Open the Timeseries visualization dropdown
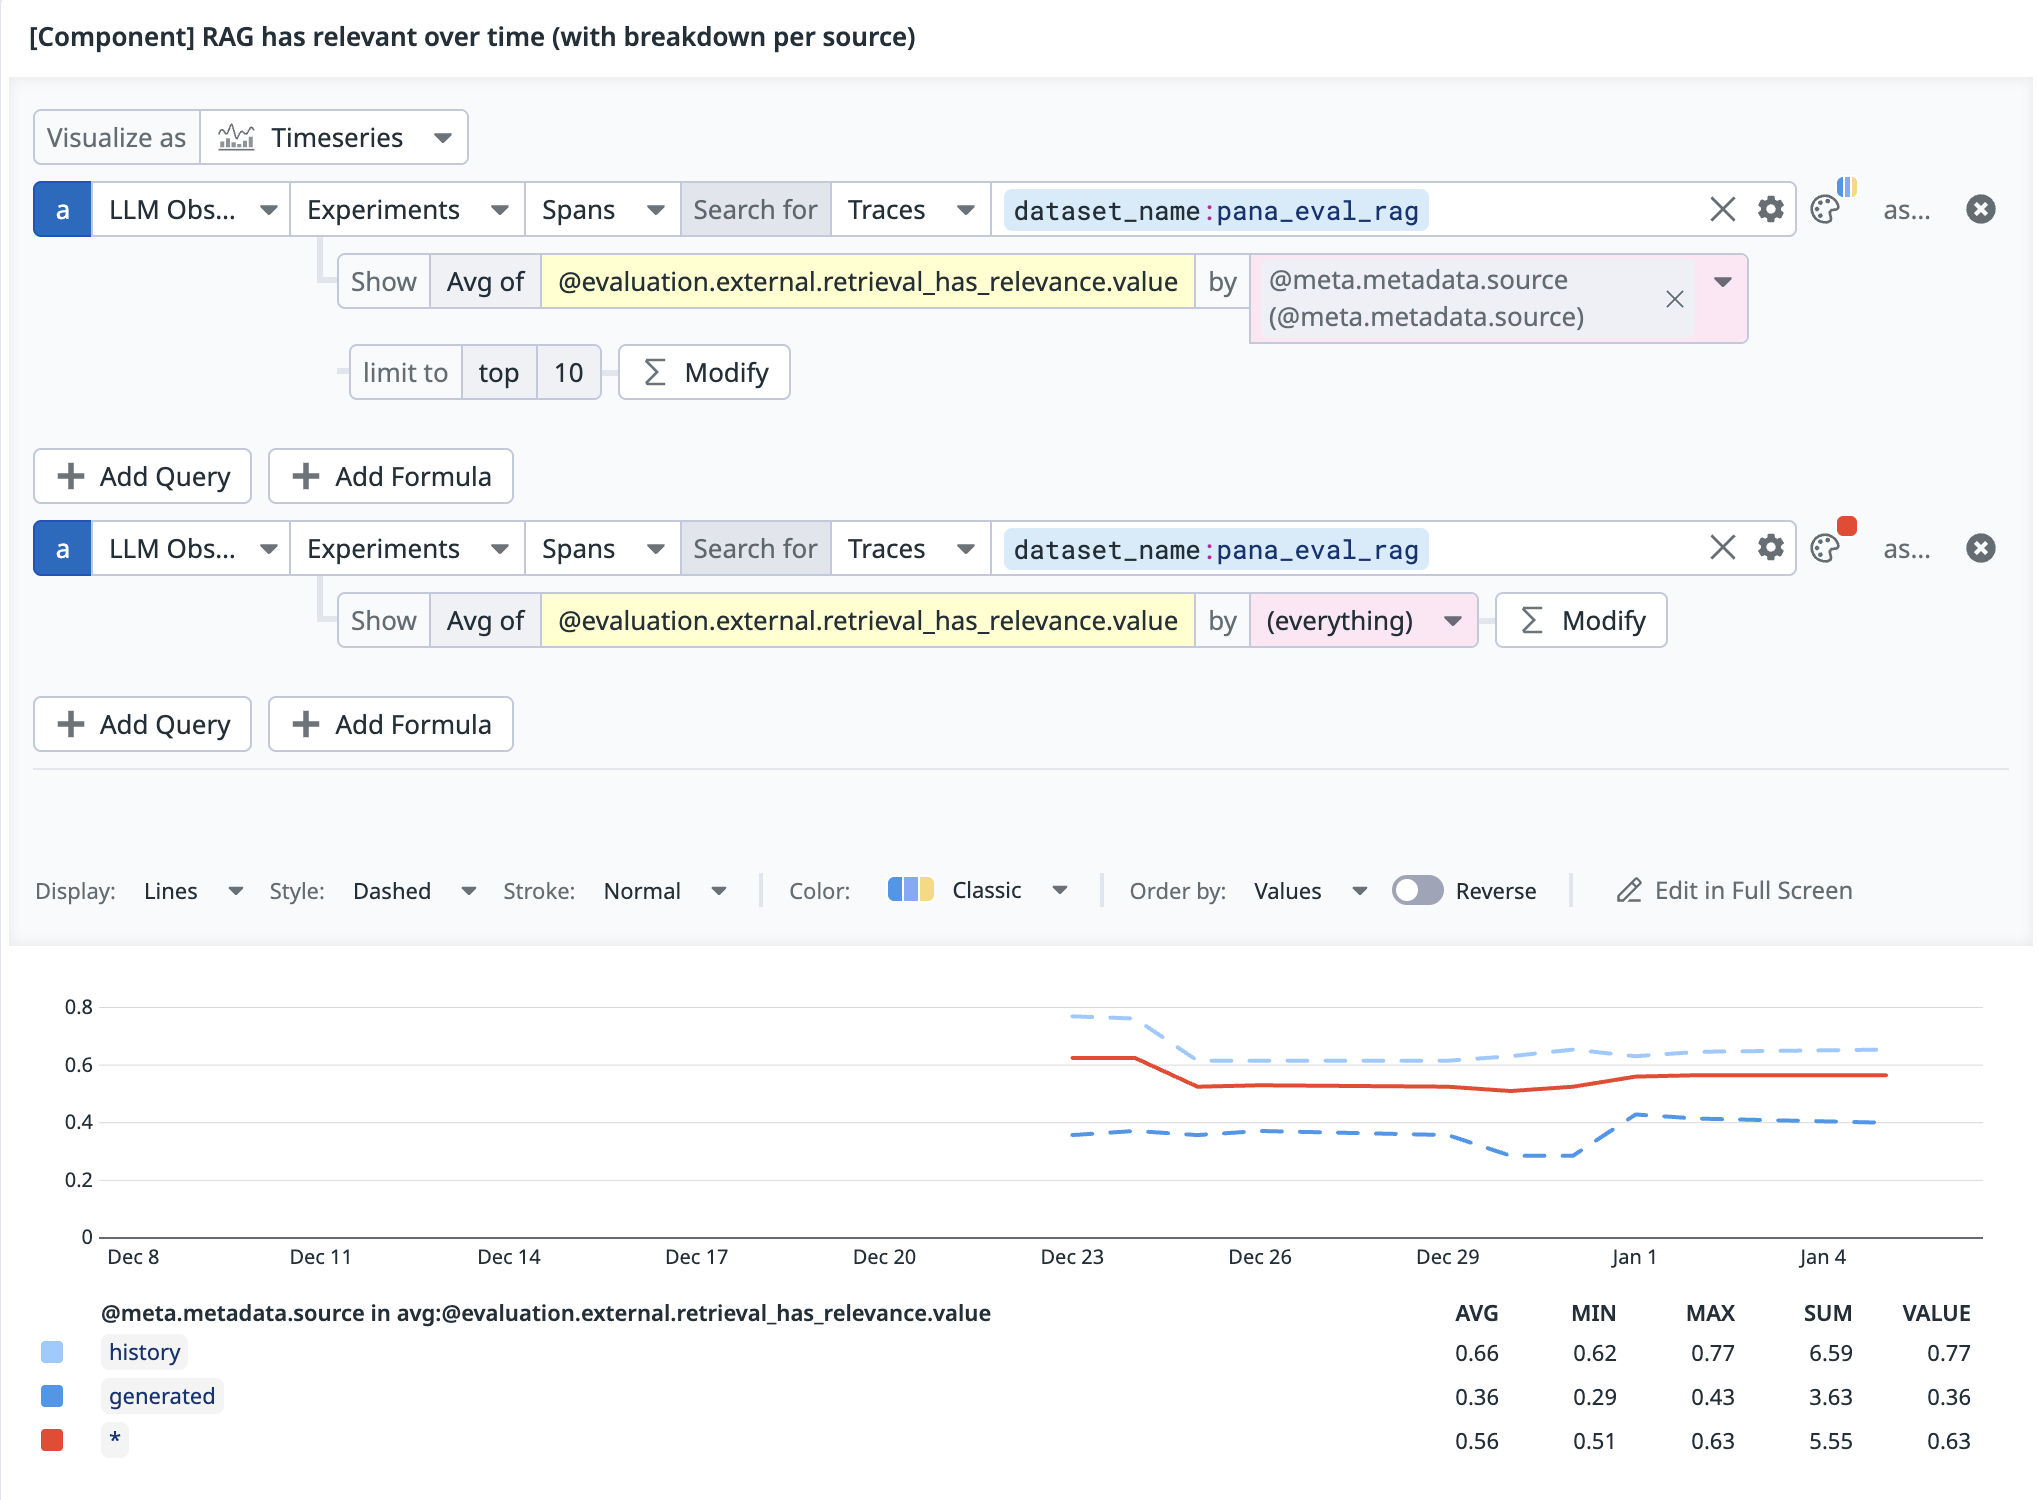The width and height of the screenshot is (2038, 1500). pyautogui.click(x=335, y=137)
